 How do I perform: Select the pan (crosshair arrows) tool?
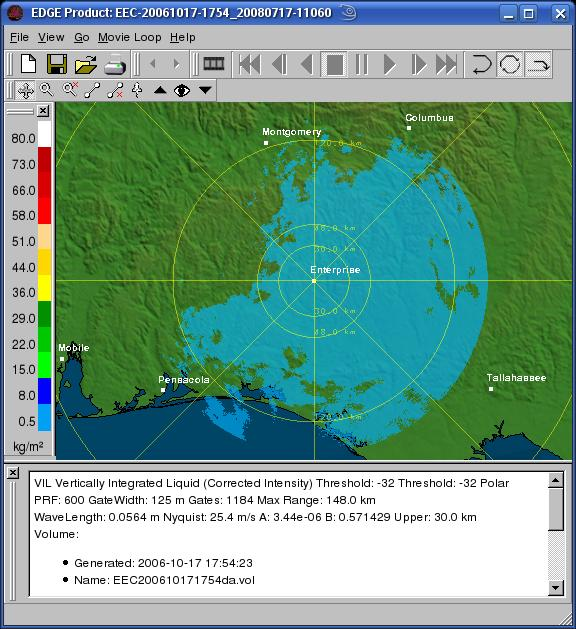(26, 90)
